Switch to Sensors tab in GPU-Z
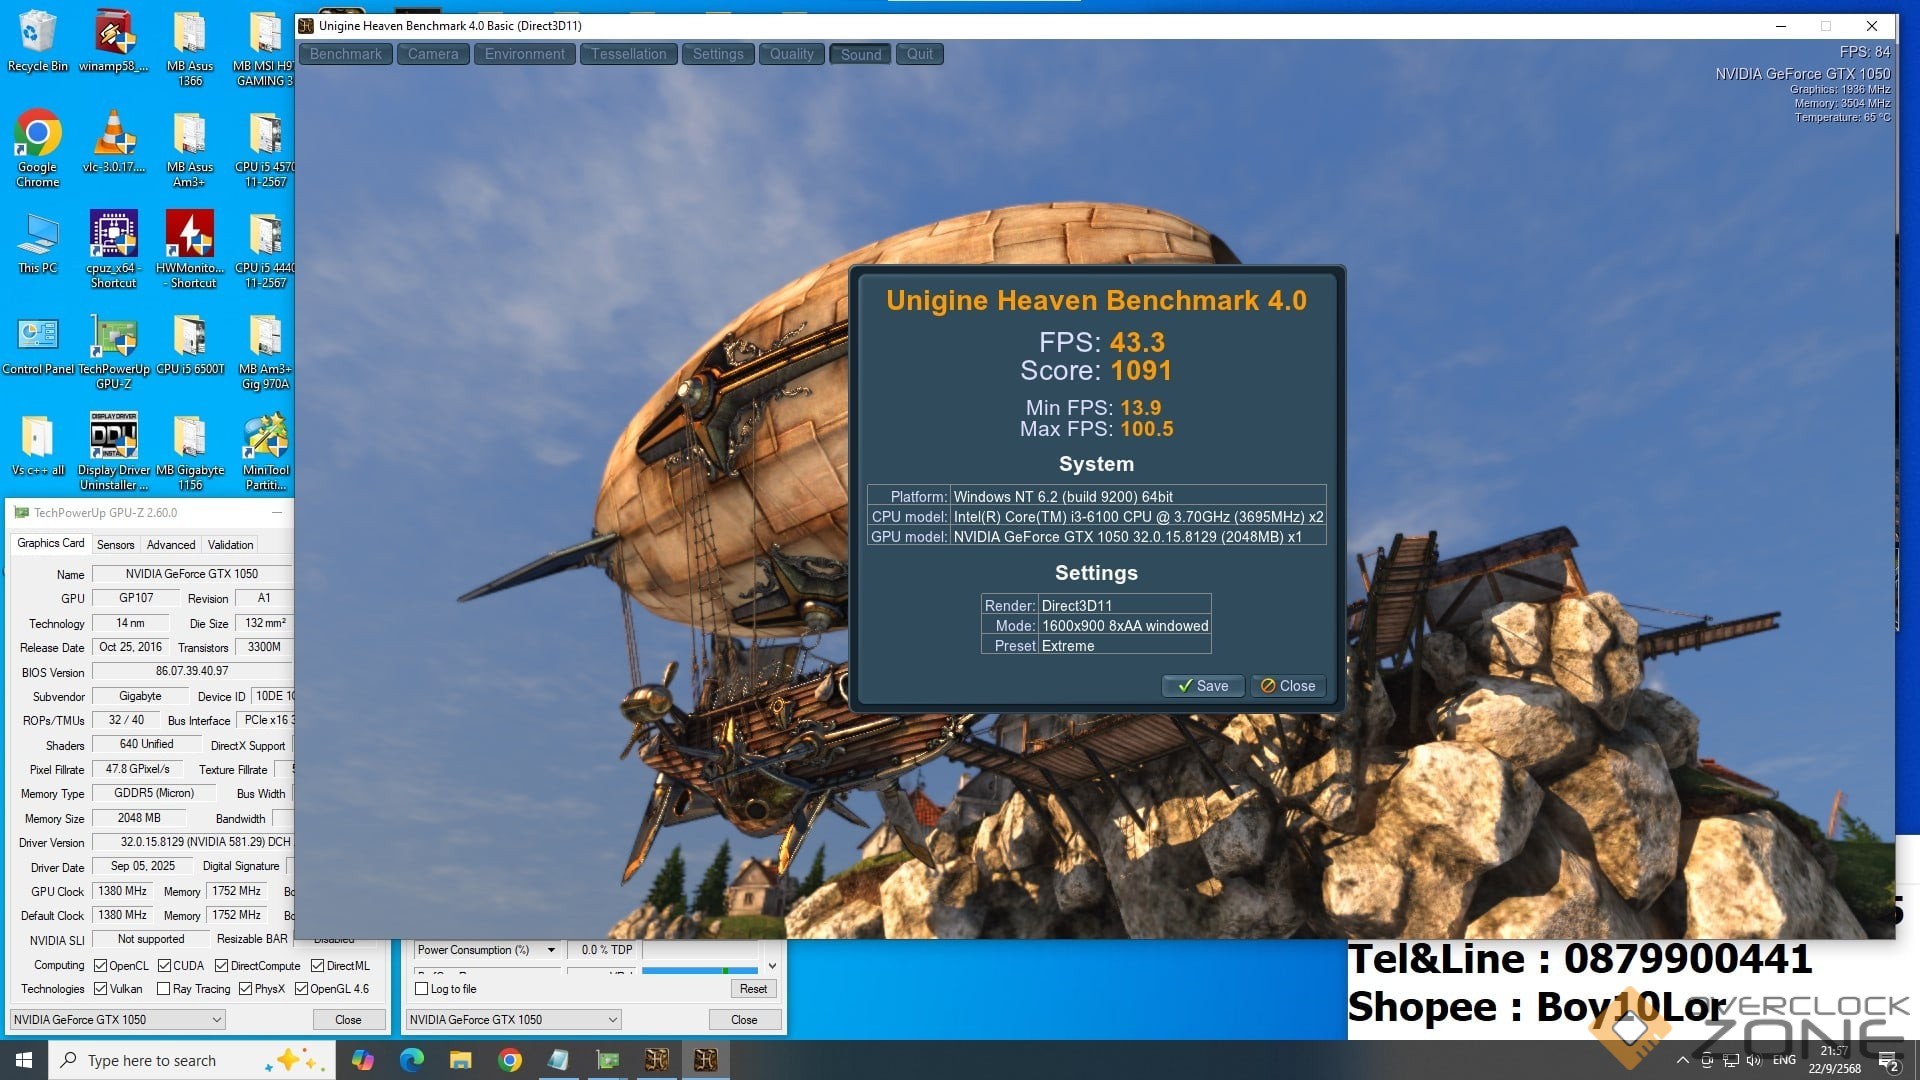Viewport: 1920px width, 1080px height. [x=115, y=545]
